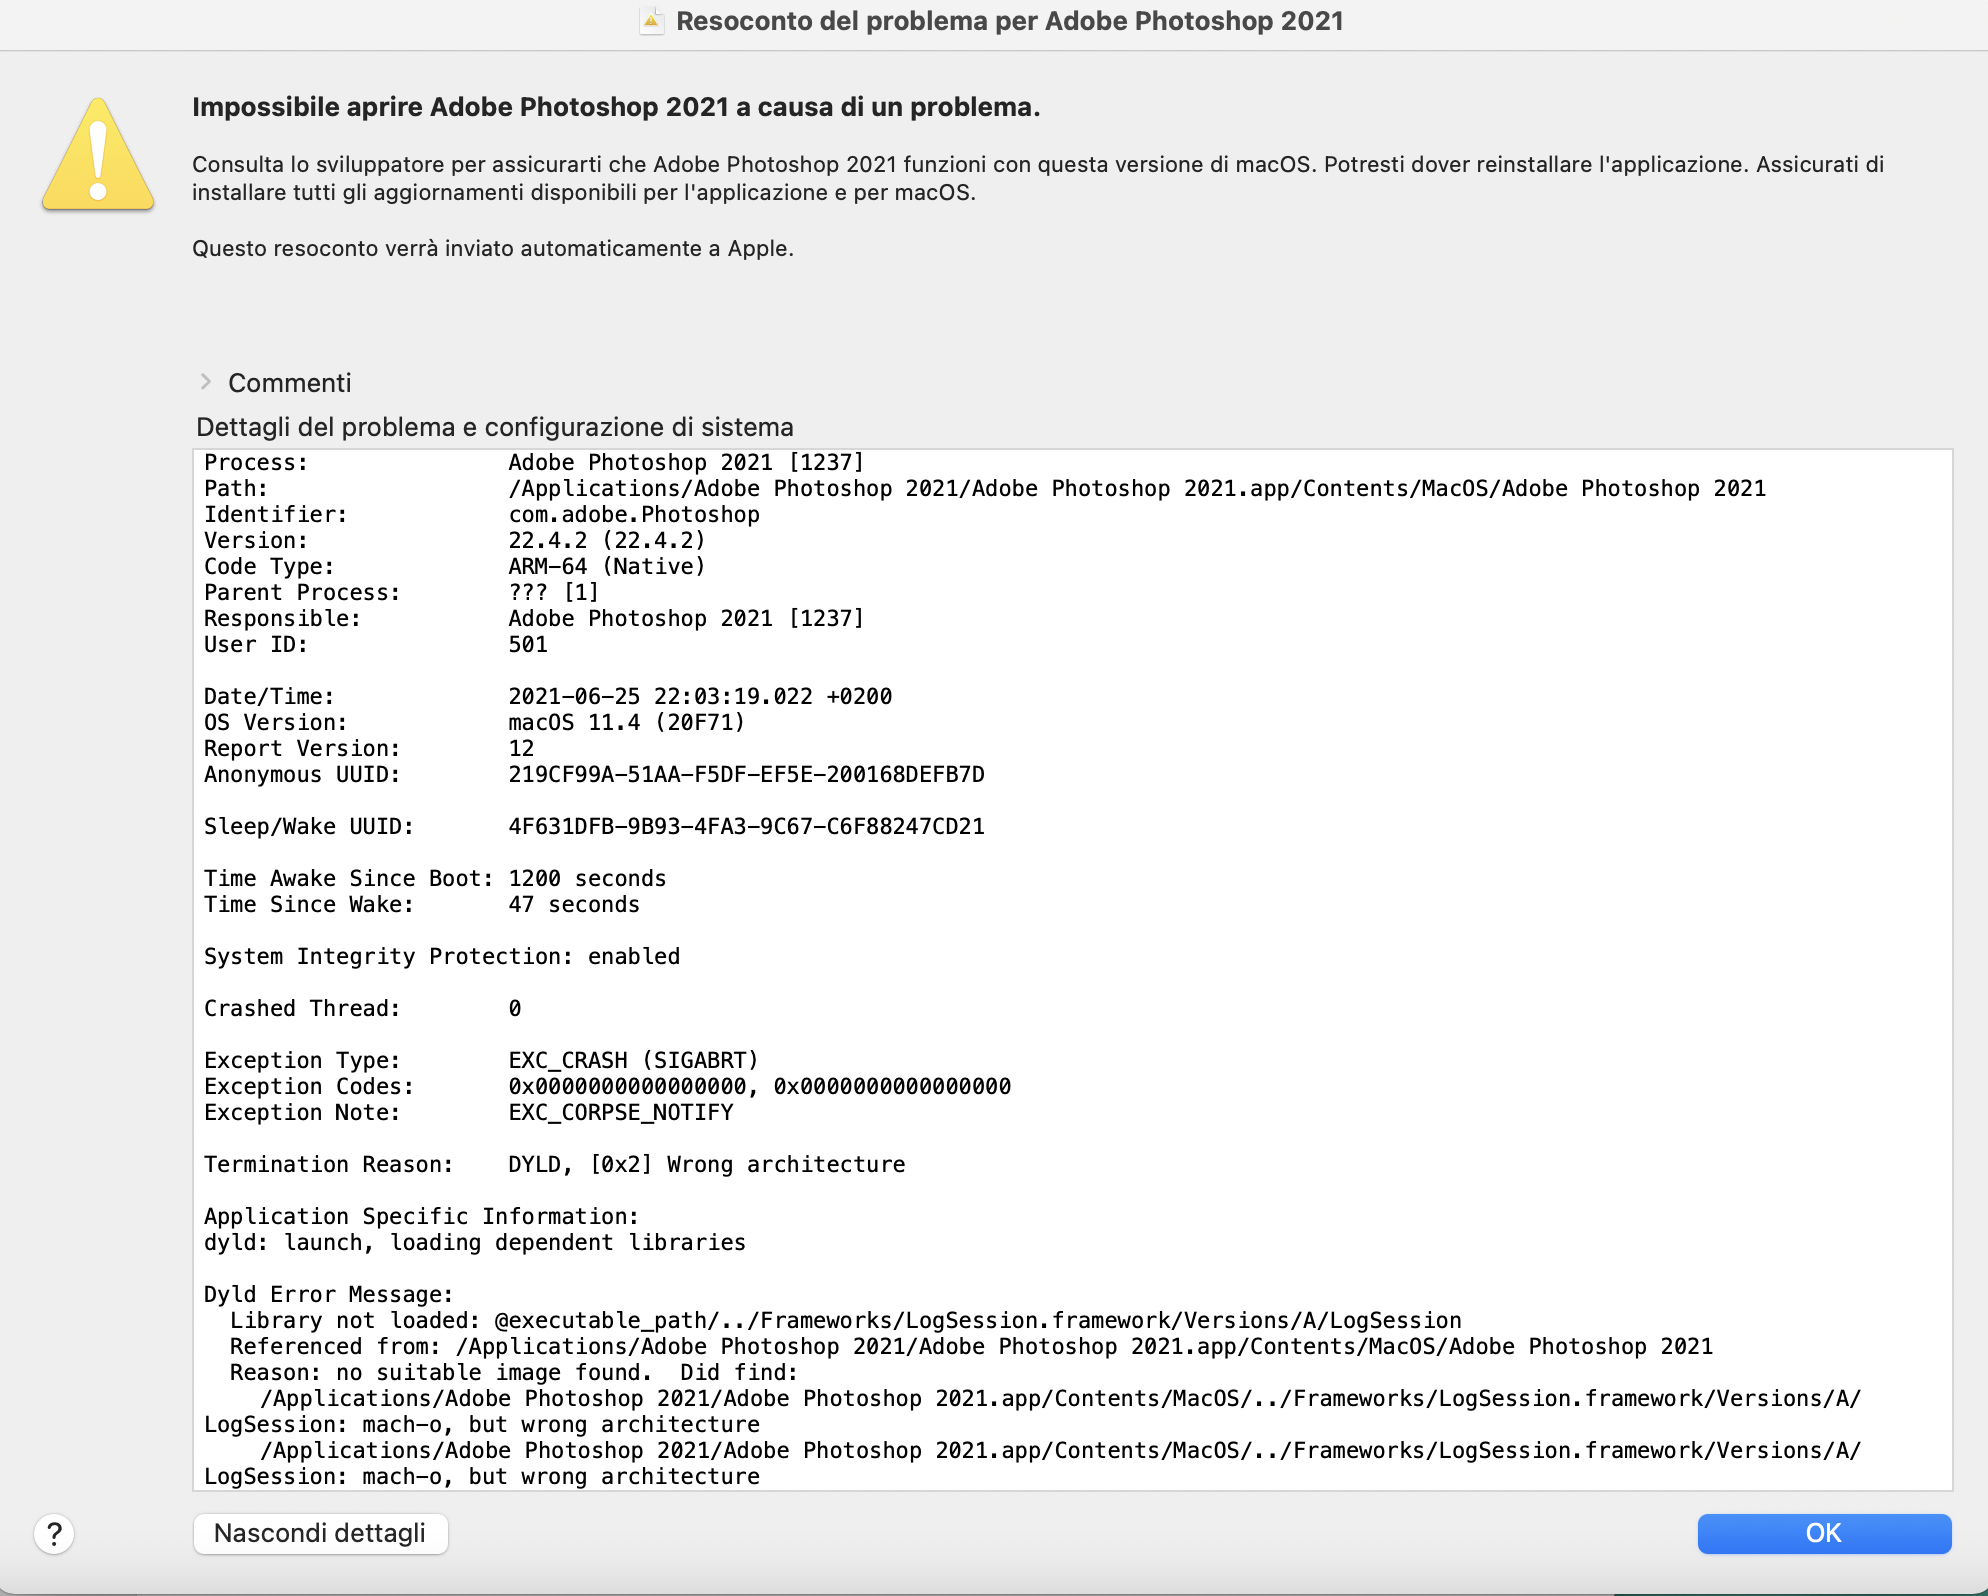Click the User ID value '501'

(x=528, y=644)
